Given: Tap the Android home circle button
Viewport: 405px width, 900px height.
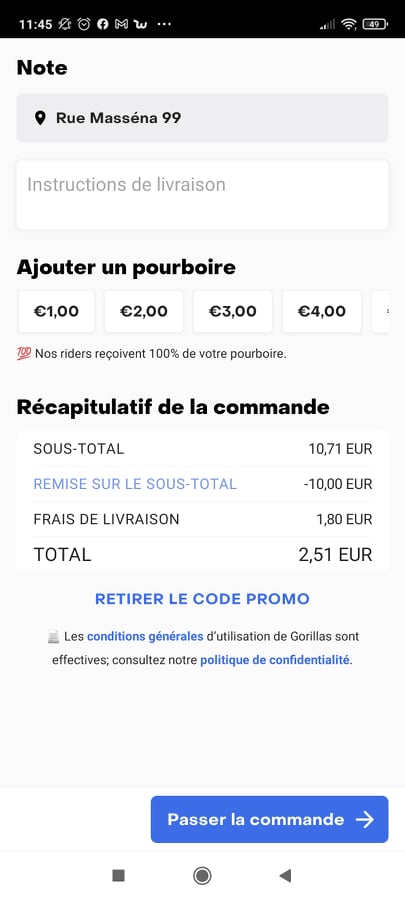Looking at the screenshot, I should click(202, 875).
